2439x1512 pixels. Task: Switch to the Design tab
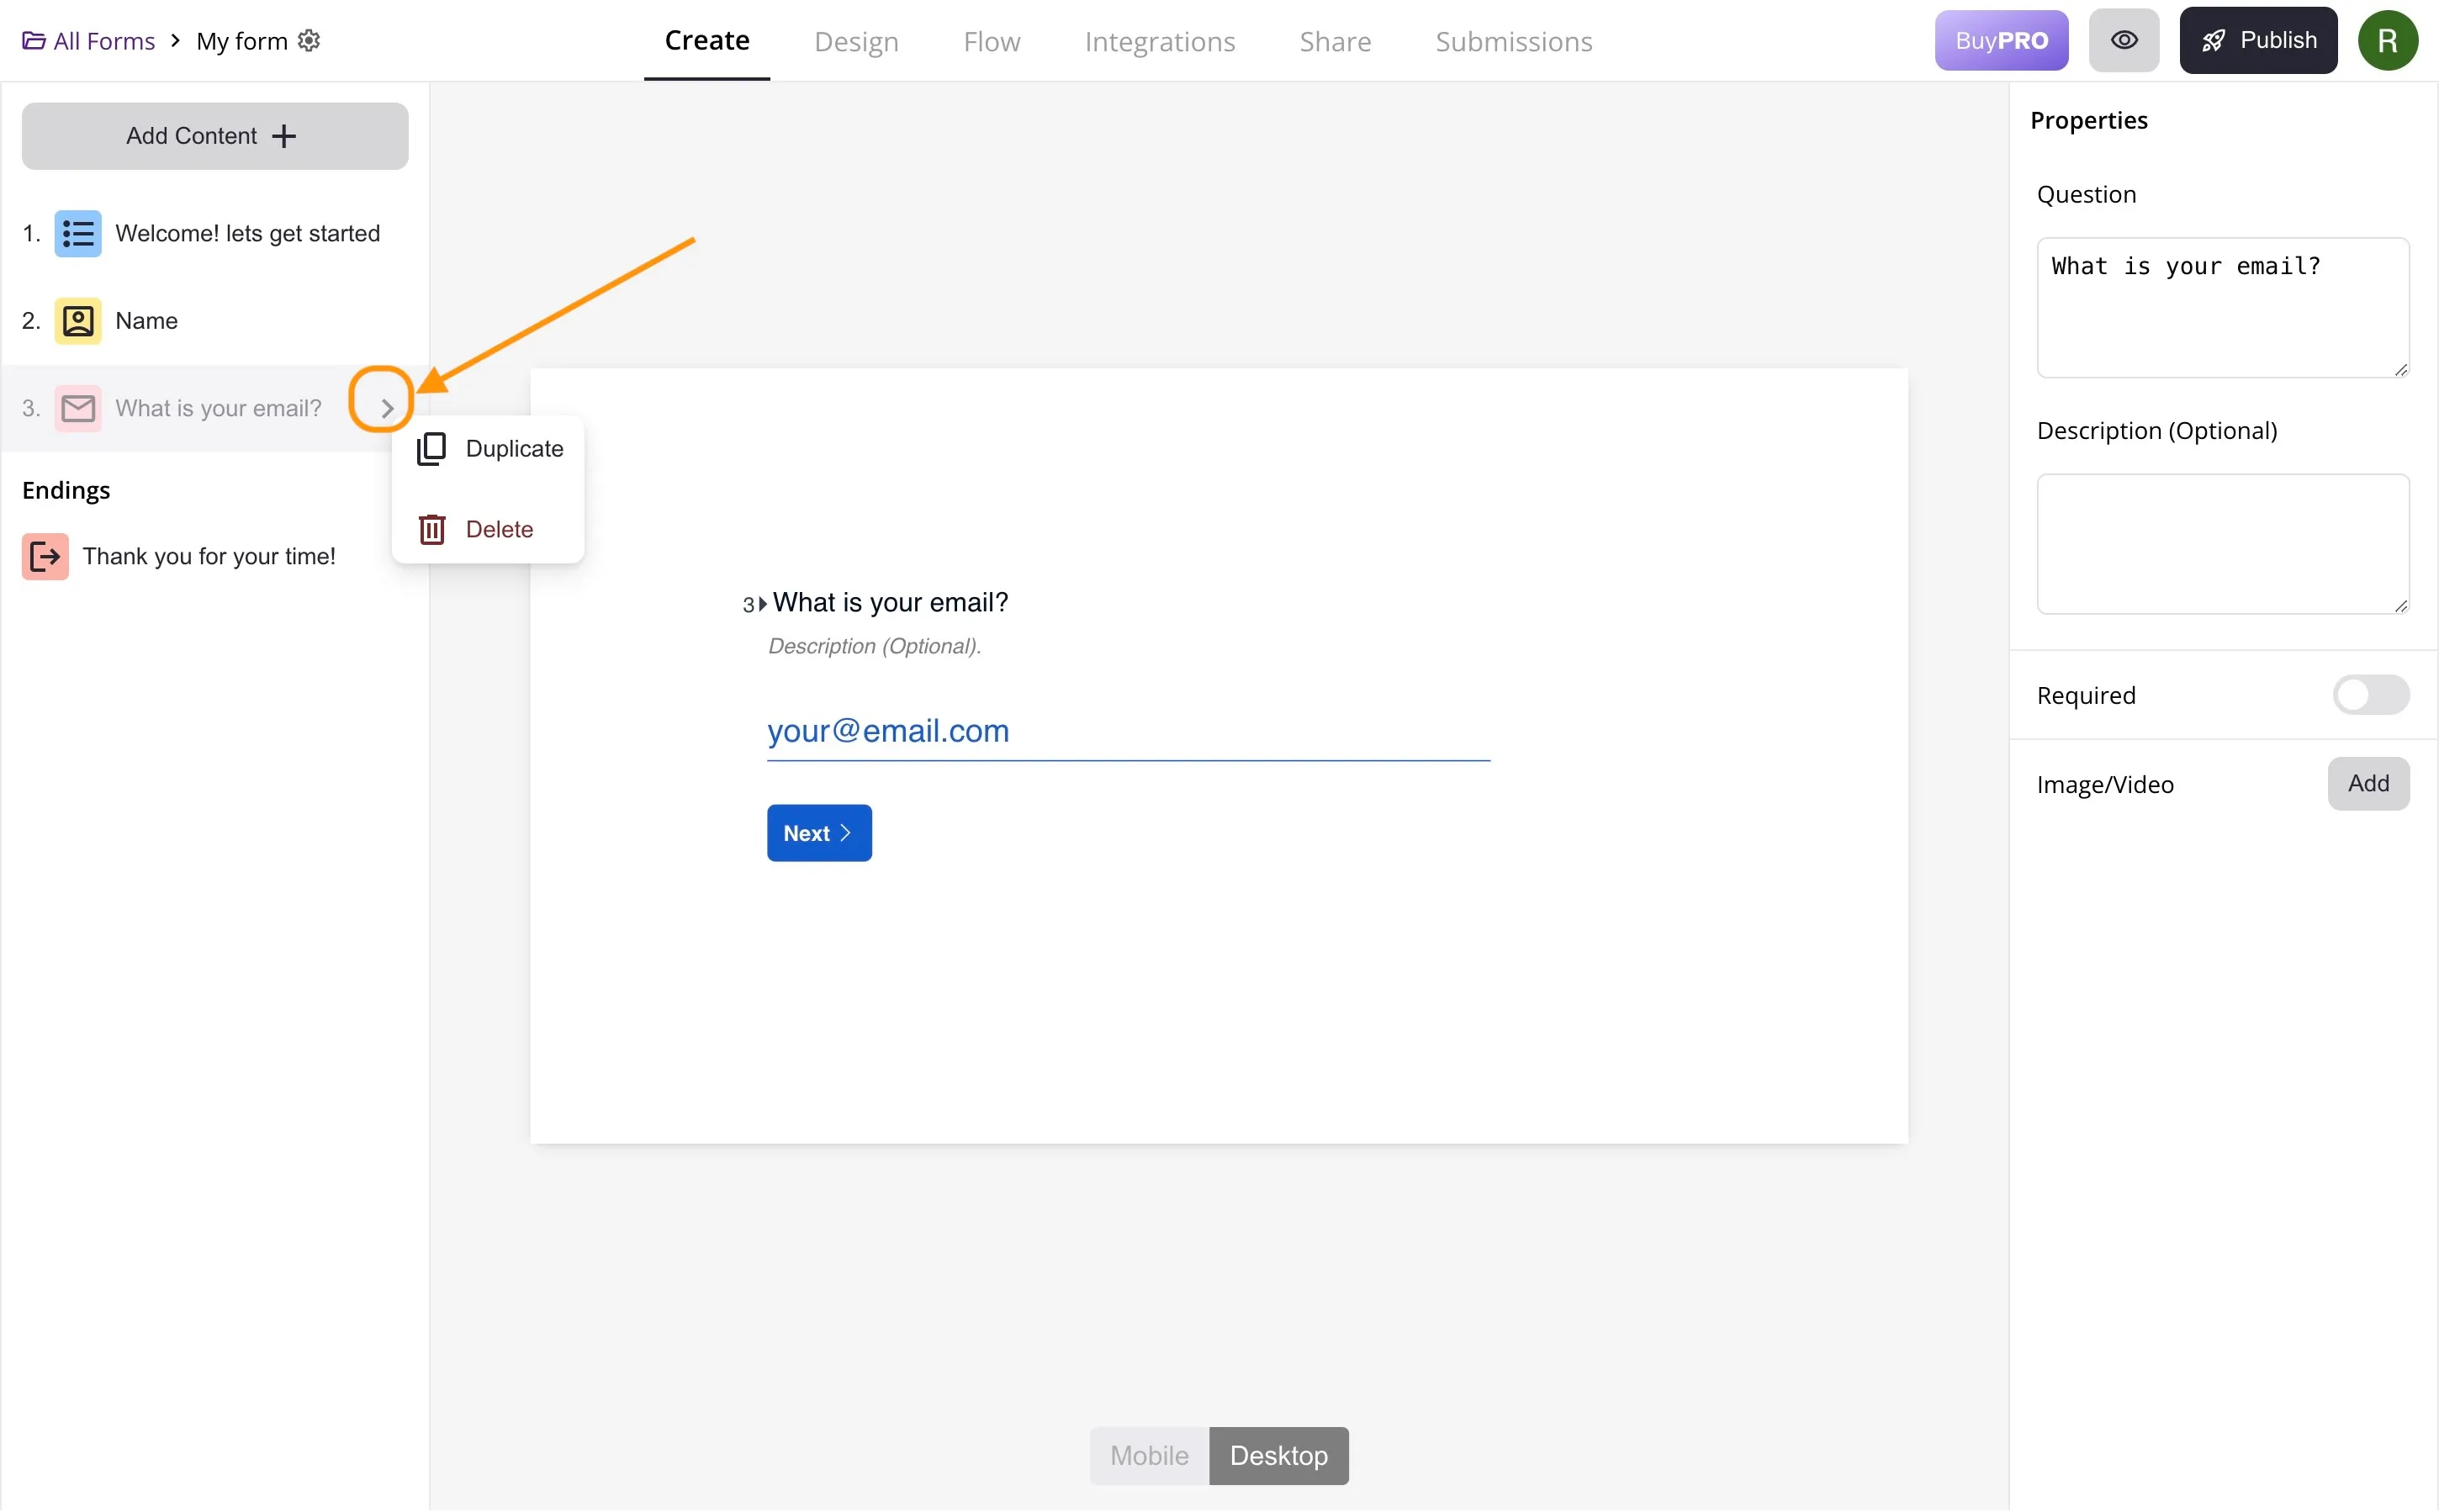pyautogui.click(x=855, y=39)
